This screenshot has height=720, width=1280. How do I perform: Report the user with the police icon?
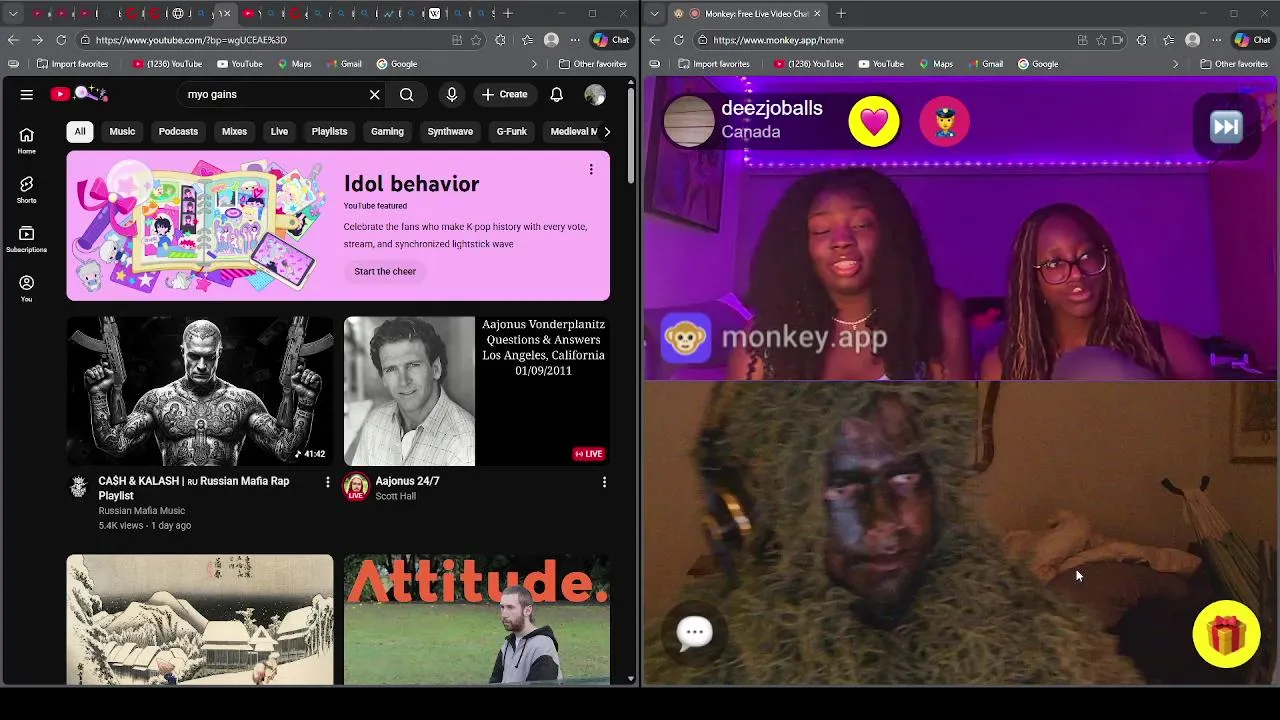pyautogui.click(x=944, y=122)
